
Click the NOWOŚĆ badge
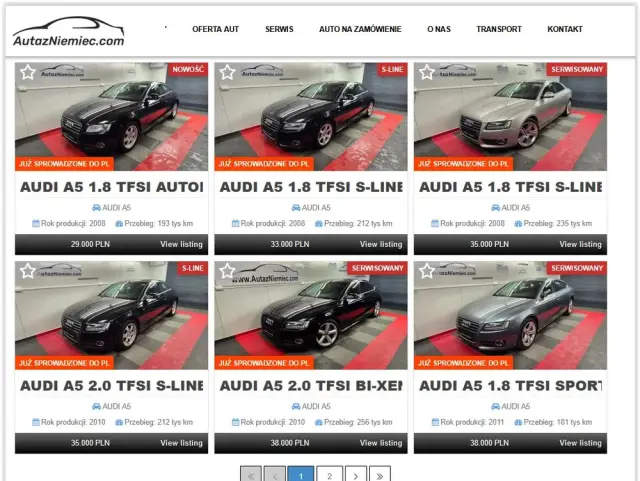(x=188, y=69)
